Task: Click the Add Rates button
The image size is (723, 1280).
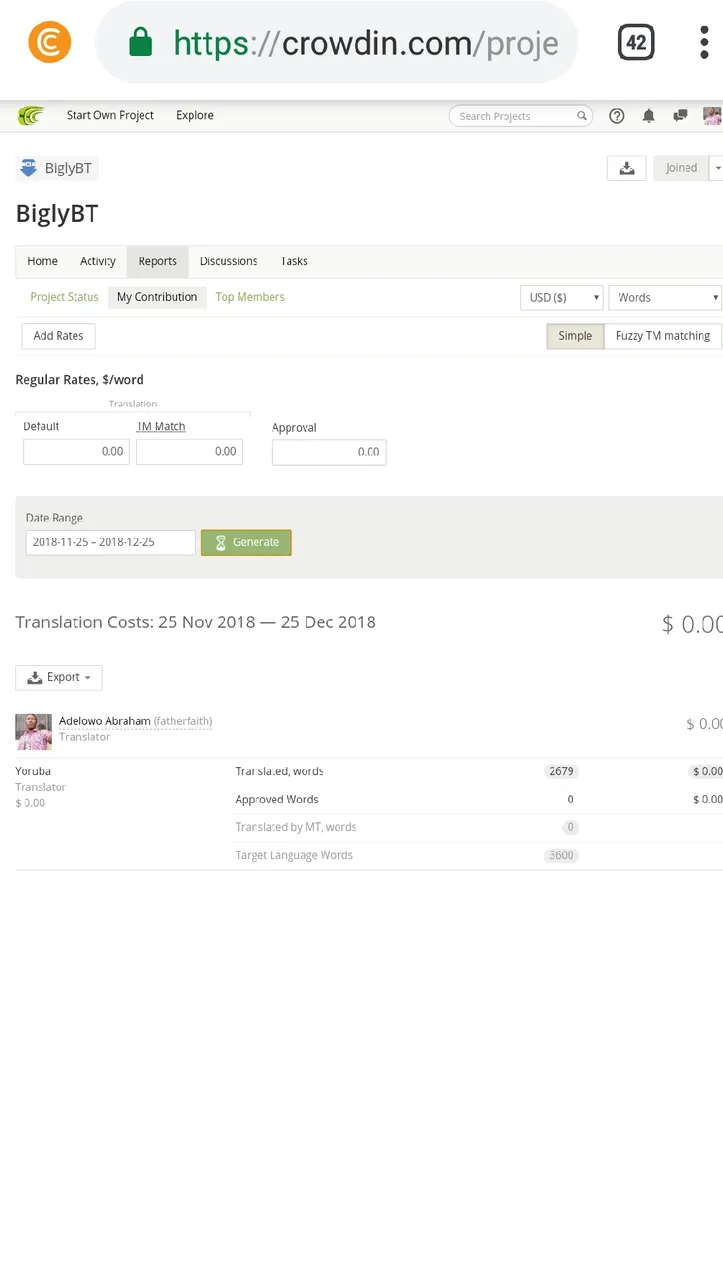Action: click(x=58, y=336)
